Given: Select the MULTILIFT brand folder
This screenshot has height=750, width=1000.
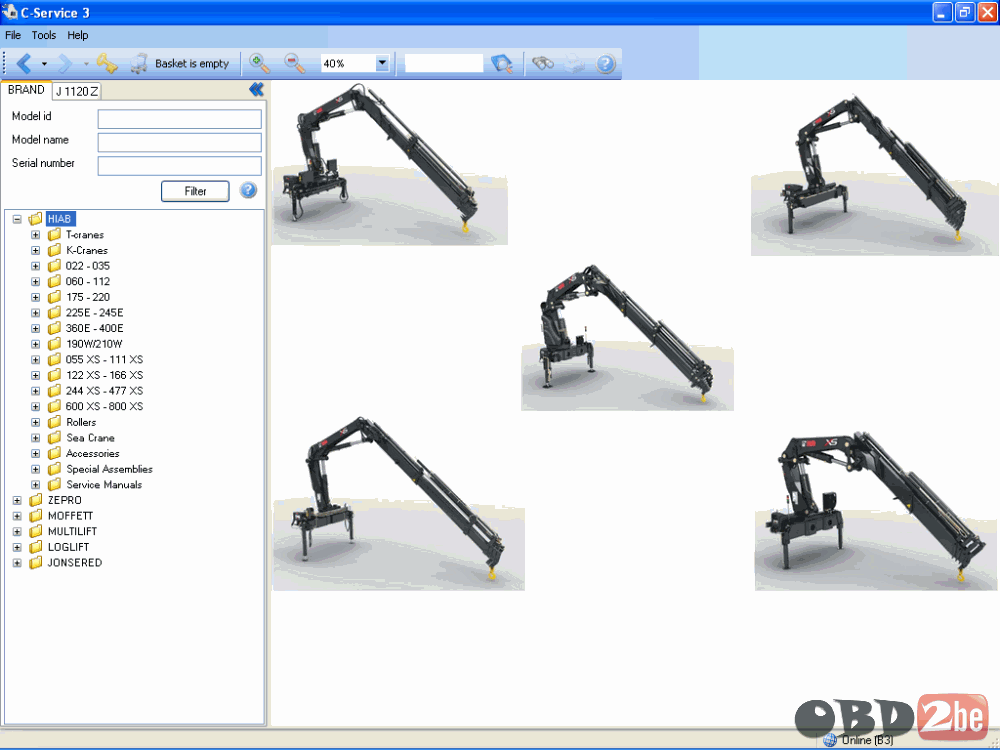Looking at the screenshot, I should point(72,531).
